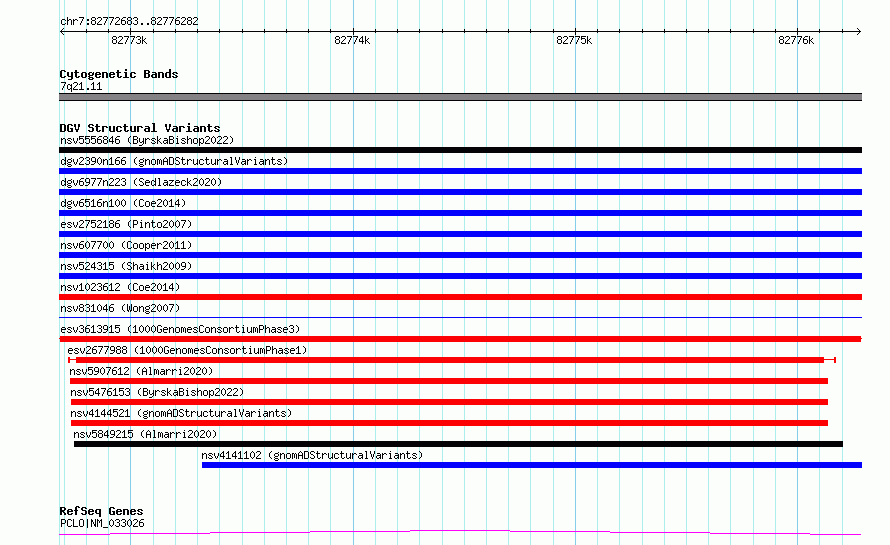Select the nsv5849215 (Almarri2020) label

tap(145, 434)
